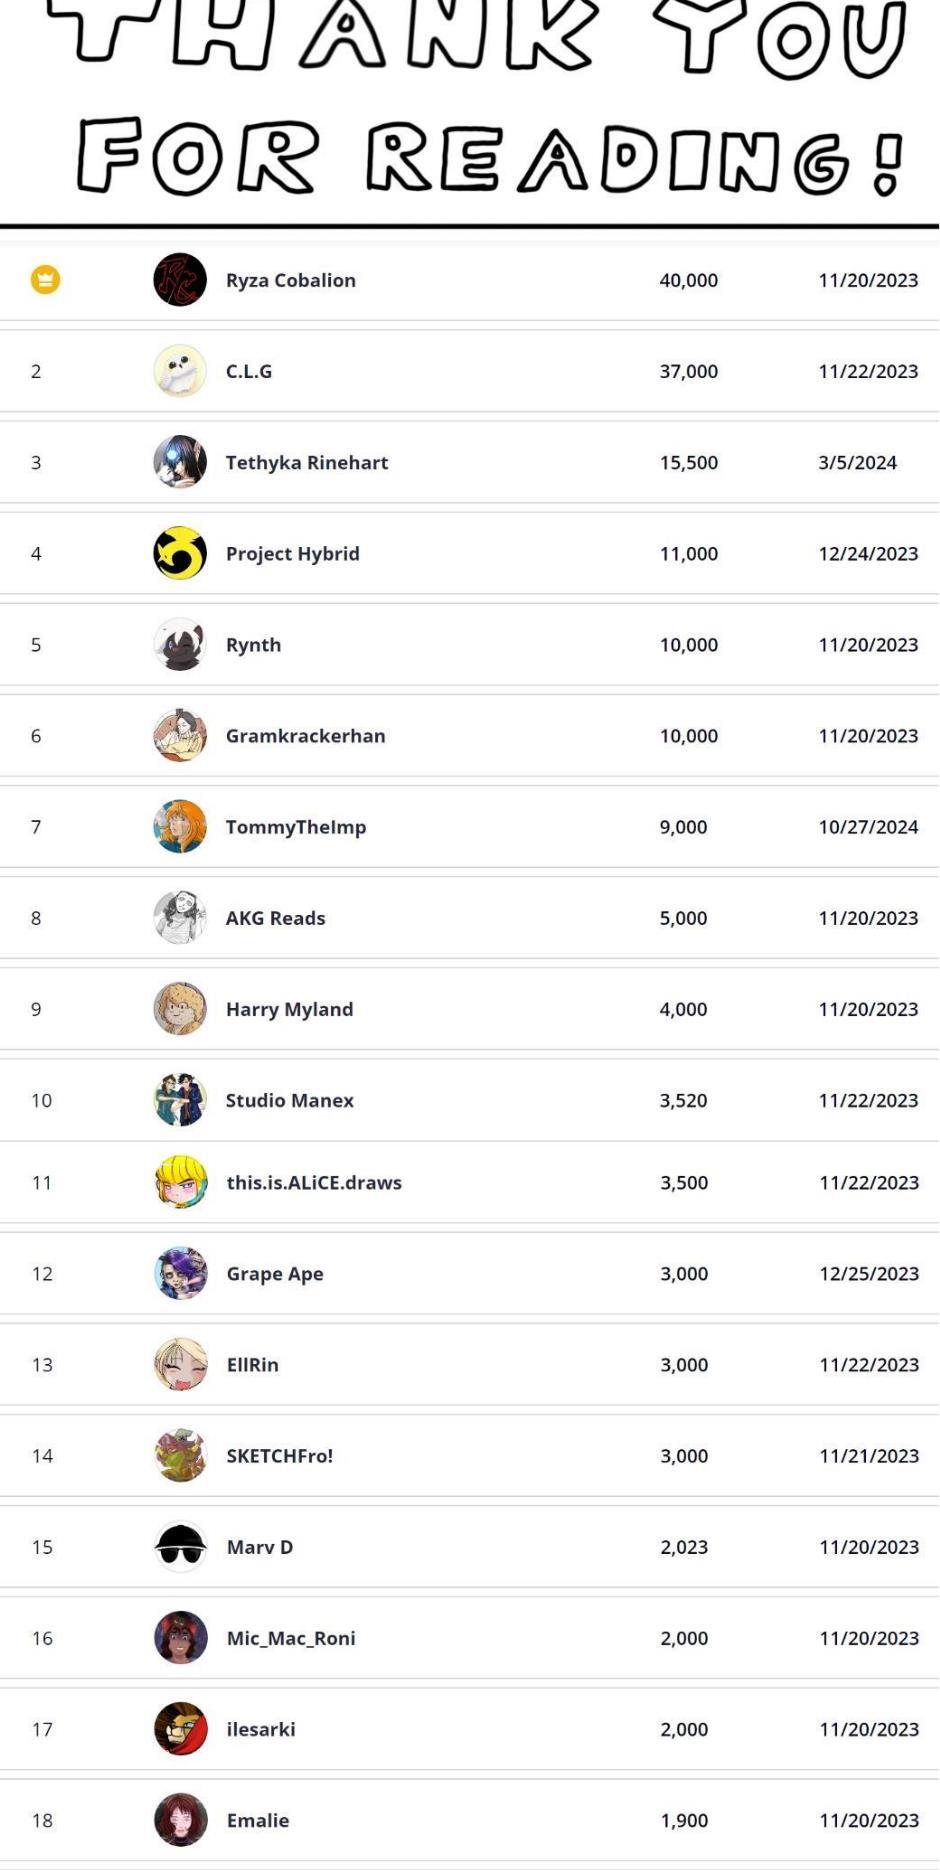Click EllRin's blonde winking avatar thumbnail
This screenshot has height=1870, width=940.
point(181,1365)
